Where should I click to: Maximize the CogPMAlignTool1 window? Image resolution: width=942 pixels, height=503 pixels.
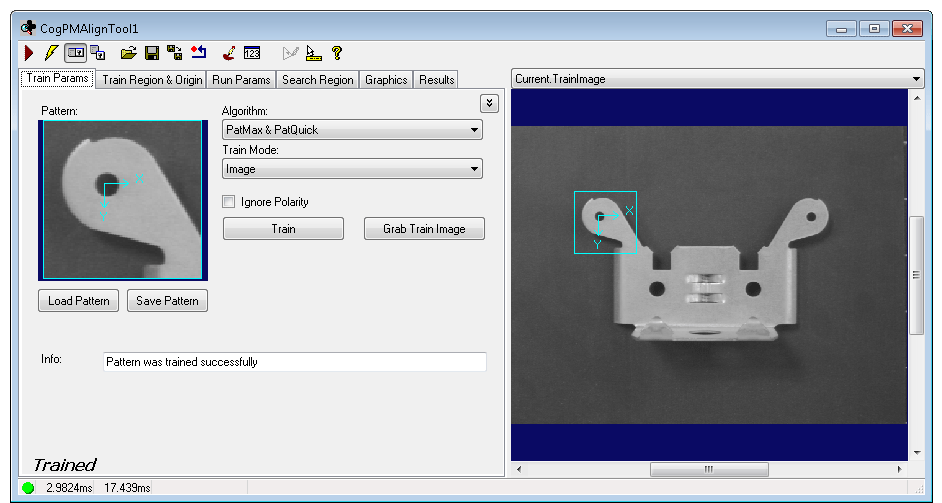tap(874, 29)
